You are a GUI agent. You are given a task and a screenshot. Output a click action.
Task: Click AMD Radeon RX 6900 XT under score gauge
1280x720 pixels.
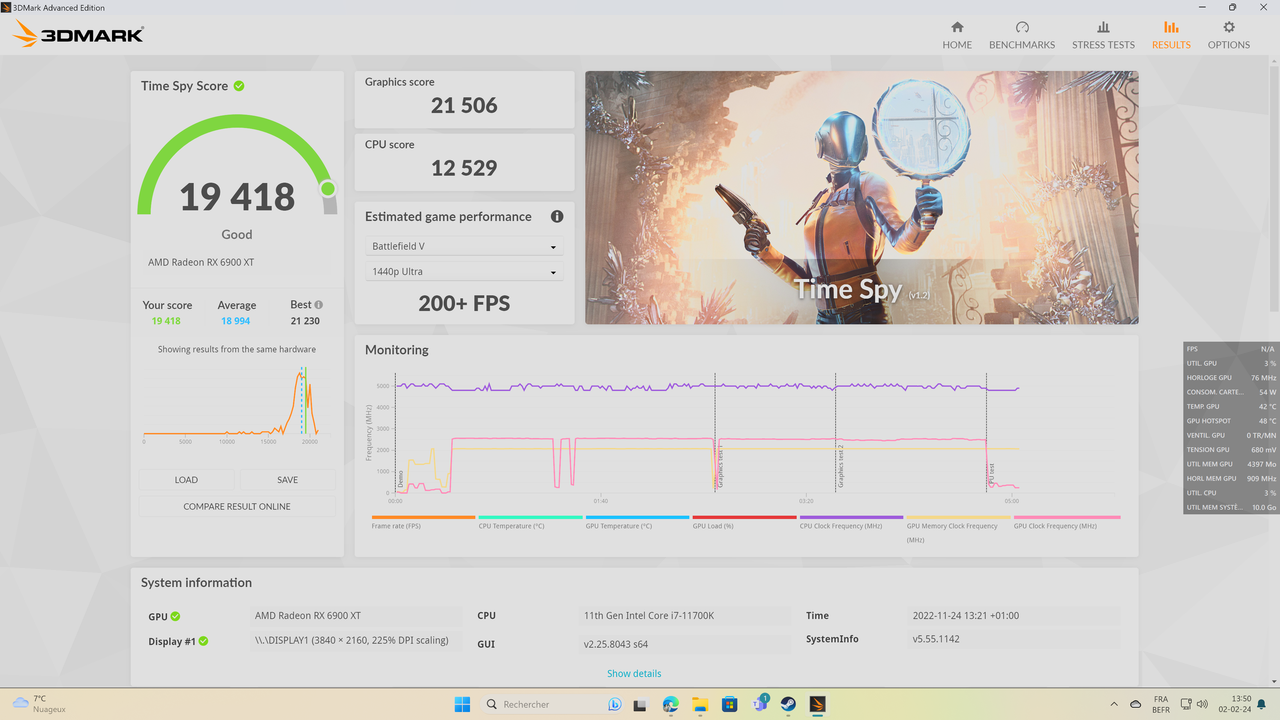tap(200, 262)
